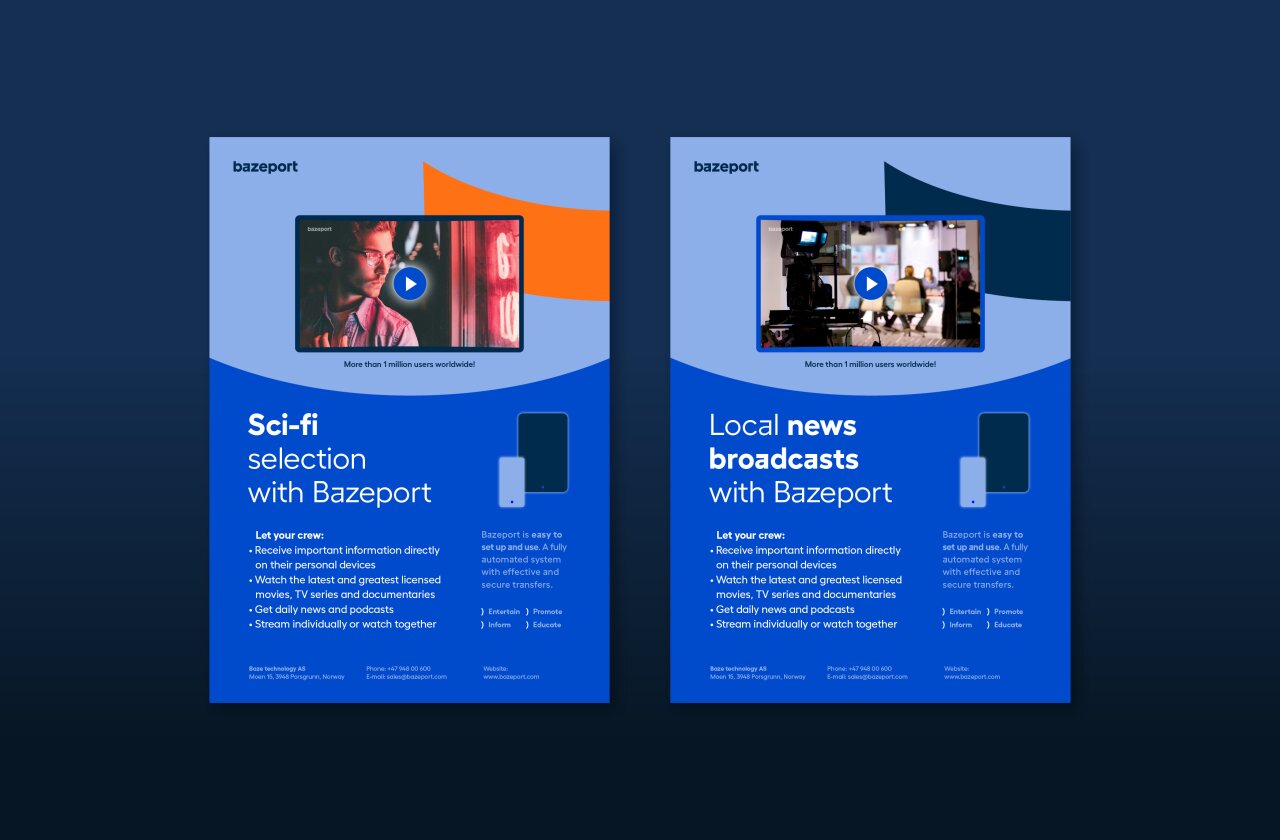Click the 'Promote' label on the Local news poster
1280x840 pixels.
click(x=1008, y=612)
